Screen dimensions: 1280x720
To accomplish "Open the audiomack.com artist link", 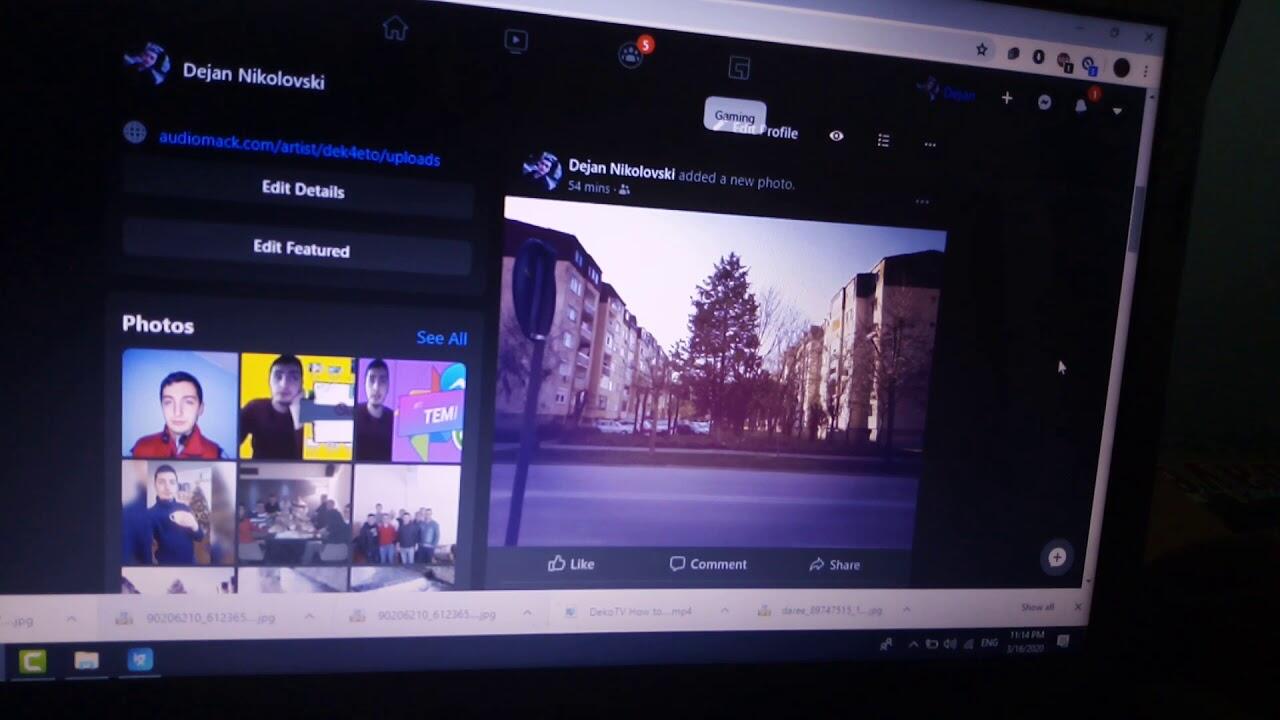I will click(x=299, y=149).
